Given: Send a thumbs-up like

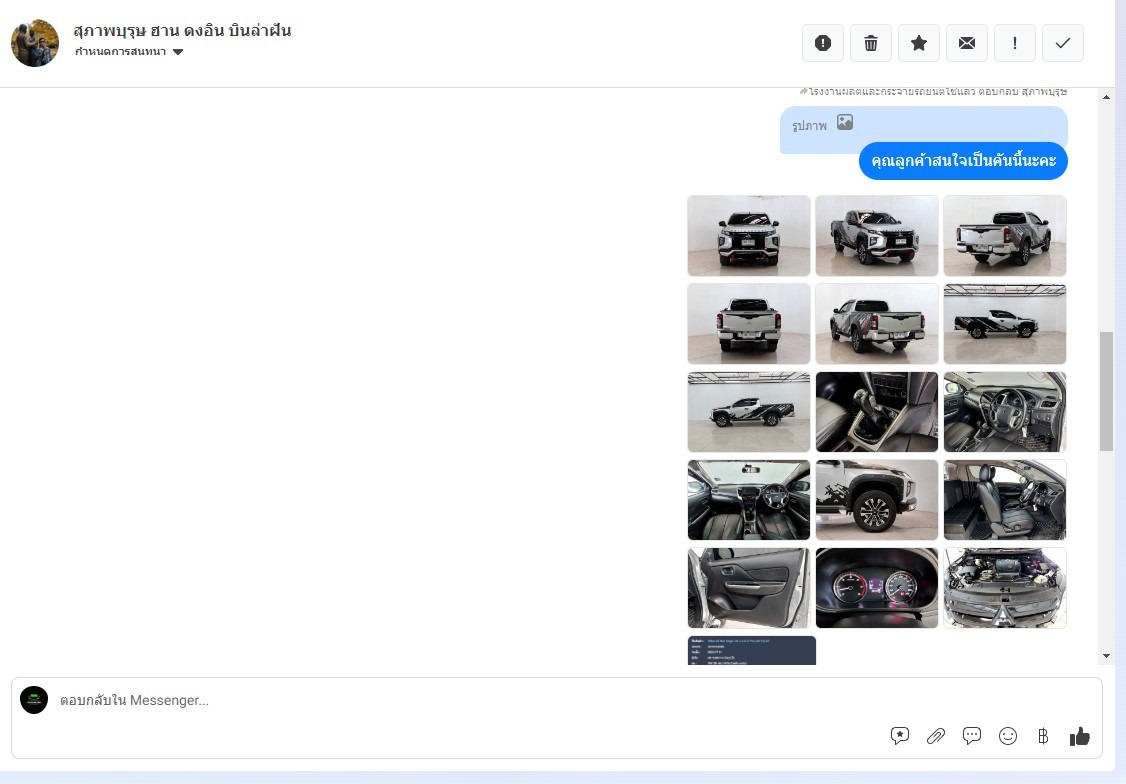Looking at the screenshot, I should [x=1080, y=736].
